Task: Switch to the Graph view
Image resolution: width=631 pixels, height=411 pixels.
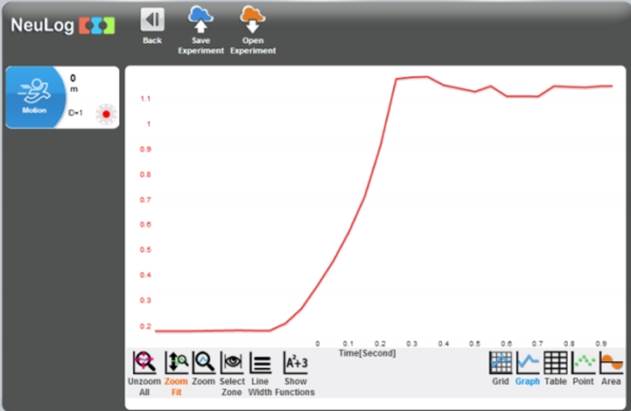Action: (x=527, y=362)
